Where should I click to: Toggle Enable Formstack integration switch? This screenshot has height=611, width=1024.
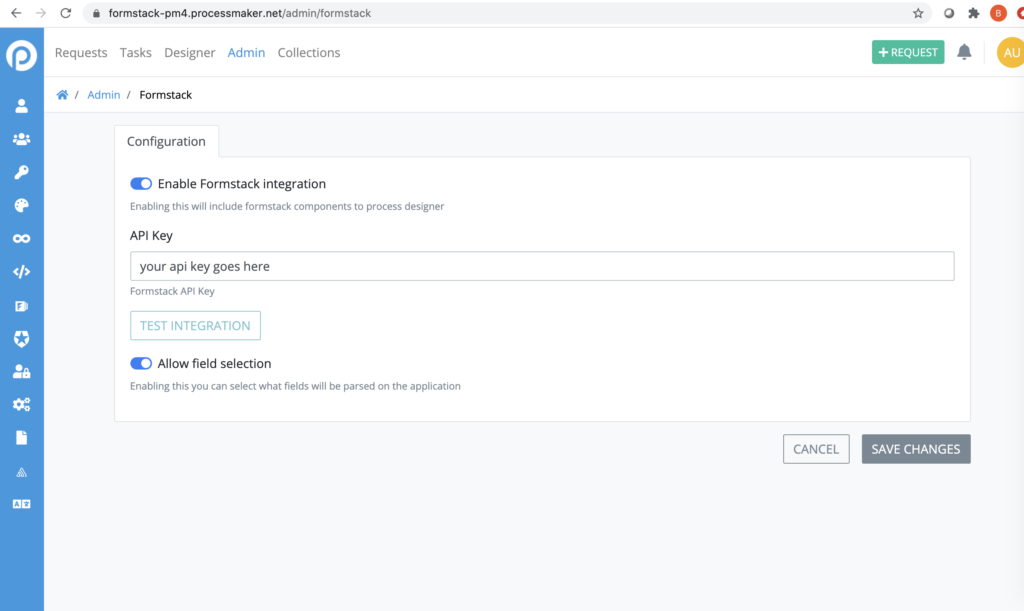point(141,183)
